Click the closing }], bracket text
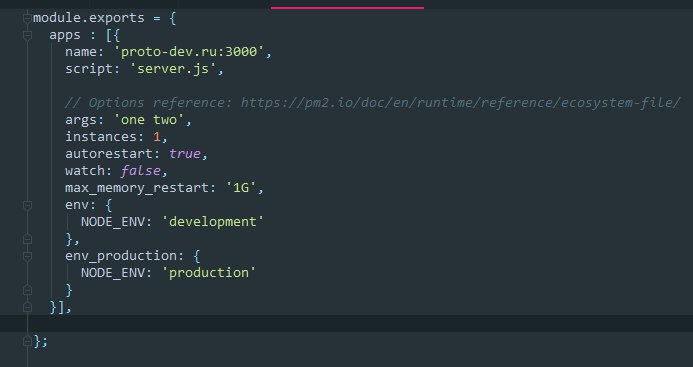This screenshot has width=693, height=367. [61, 307]
